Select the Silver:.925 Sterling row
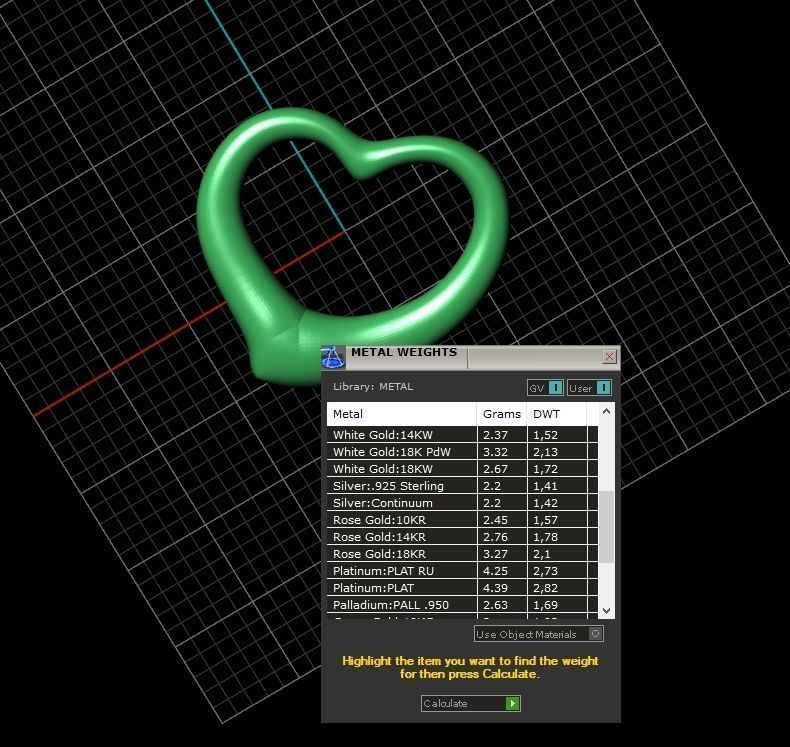Image resolution: width=790 pixels, height=747 pixels. click(x=463, y=486)
